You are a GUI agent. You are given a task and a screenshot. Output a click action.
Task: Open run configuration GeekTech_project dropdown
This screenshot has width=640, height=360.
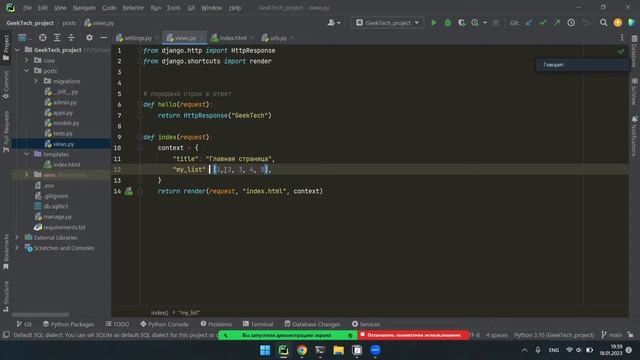click(x=387, y=23)
